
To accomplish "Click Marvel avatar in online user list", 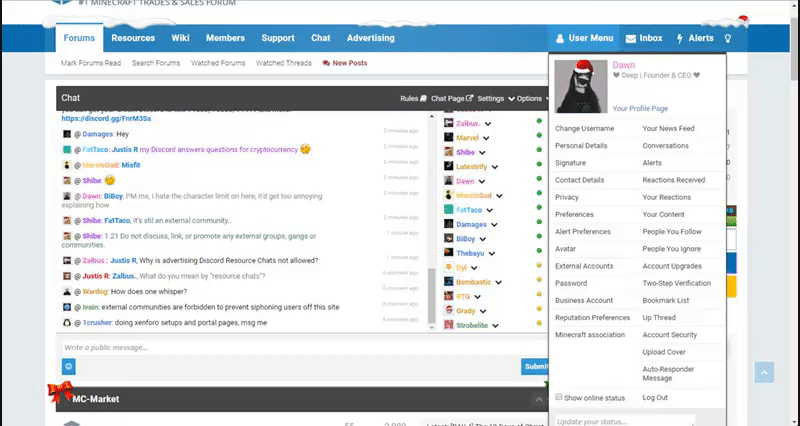I will click(448, 138).
